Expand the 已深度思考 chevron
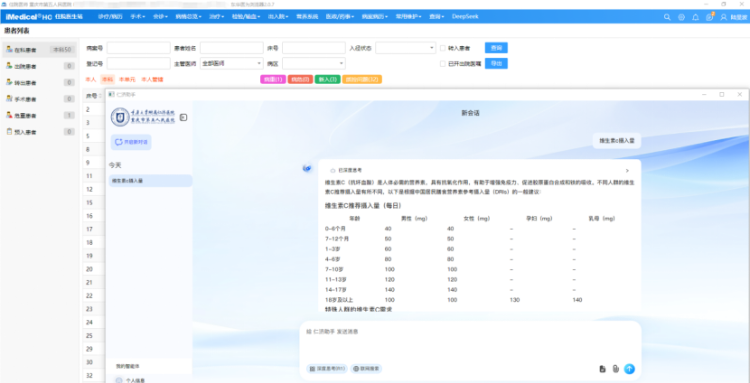This screenshot has width=750, height=383. 627,170
